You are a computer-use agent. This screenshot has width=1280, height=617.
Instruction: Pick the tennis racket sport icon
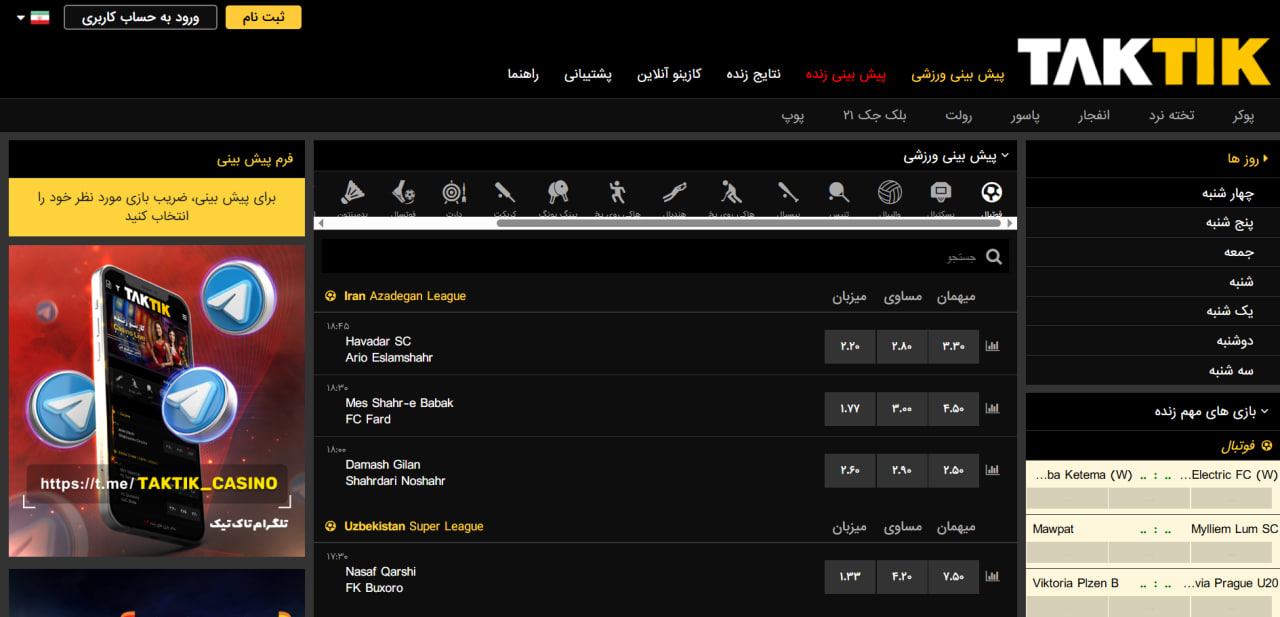tap(838, 193)
